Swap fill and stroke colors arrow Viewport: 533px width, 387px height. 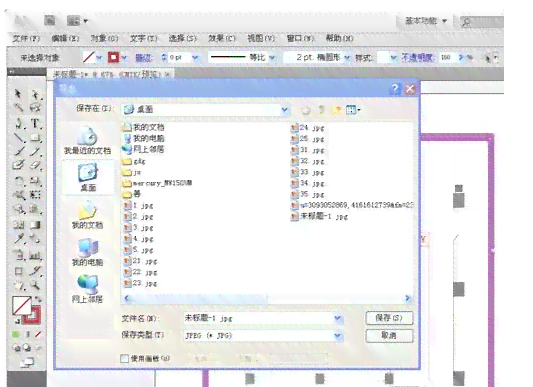tap(38, 300)
